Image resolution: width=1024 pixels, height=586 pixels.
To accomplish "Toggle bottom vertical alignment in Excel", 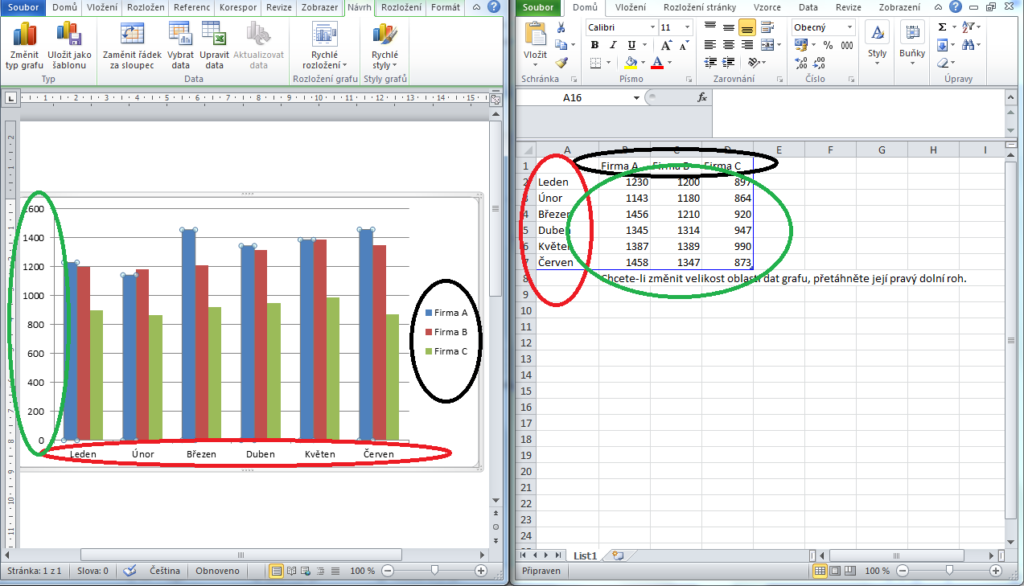I will (747, 27).
